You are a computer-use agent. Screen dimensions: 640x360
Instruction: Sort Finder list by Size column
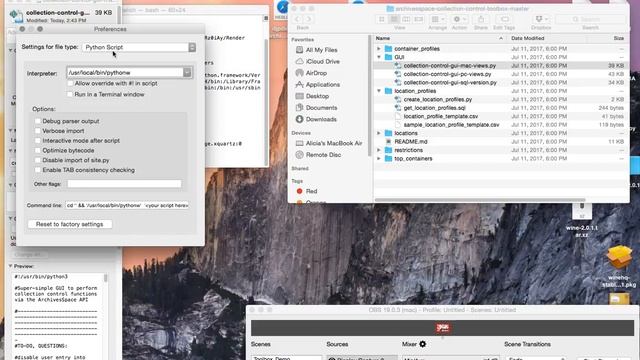607,38
